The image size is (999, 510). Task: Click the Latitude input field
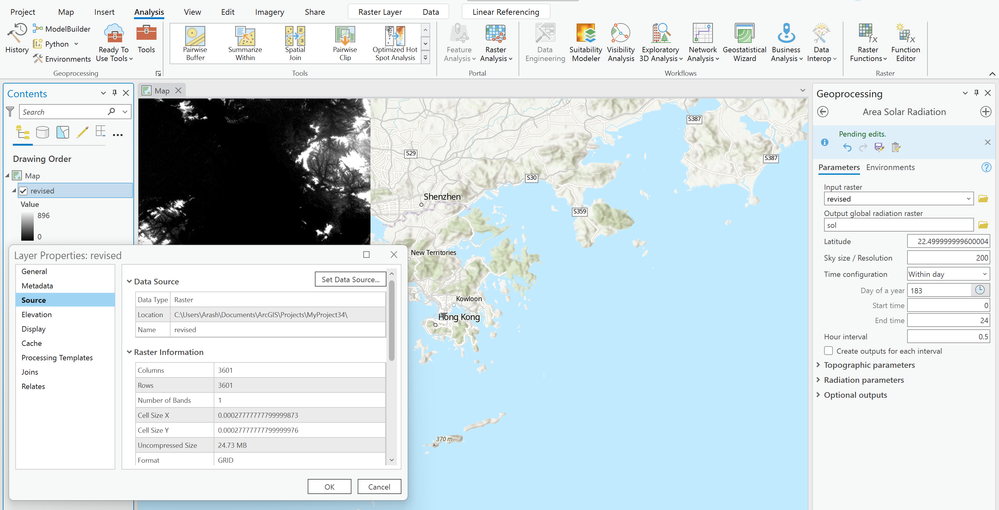948,242
